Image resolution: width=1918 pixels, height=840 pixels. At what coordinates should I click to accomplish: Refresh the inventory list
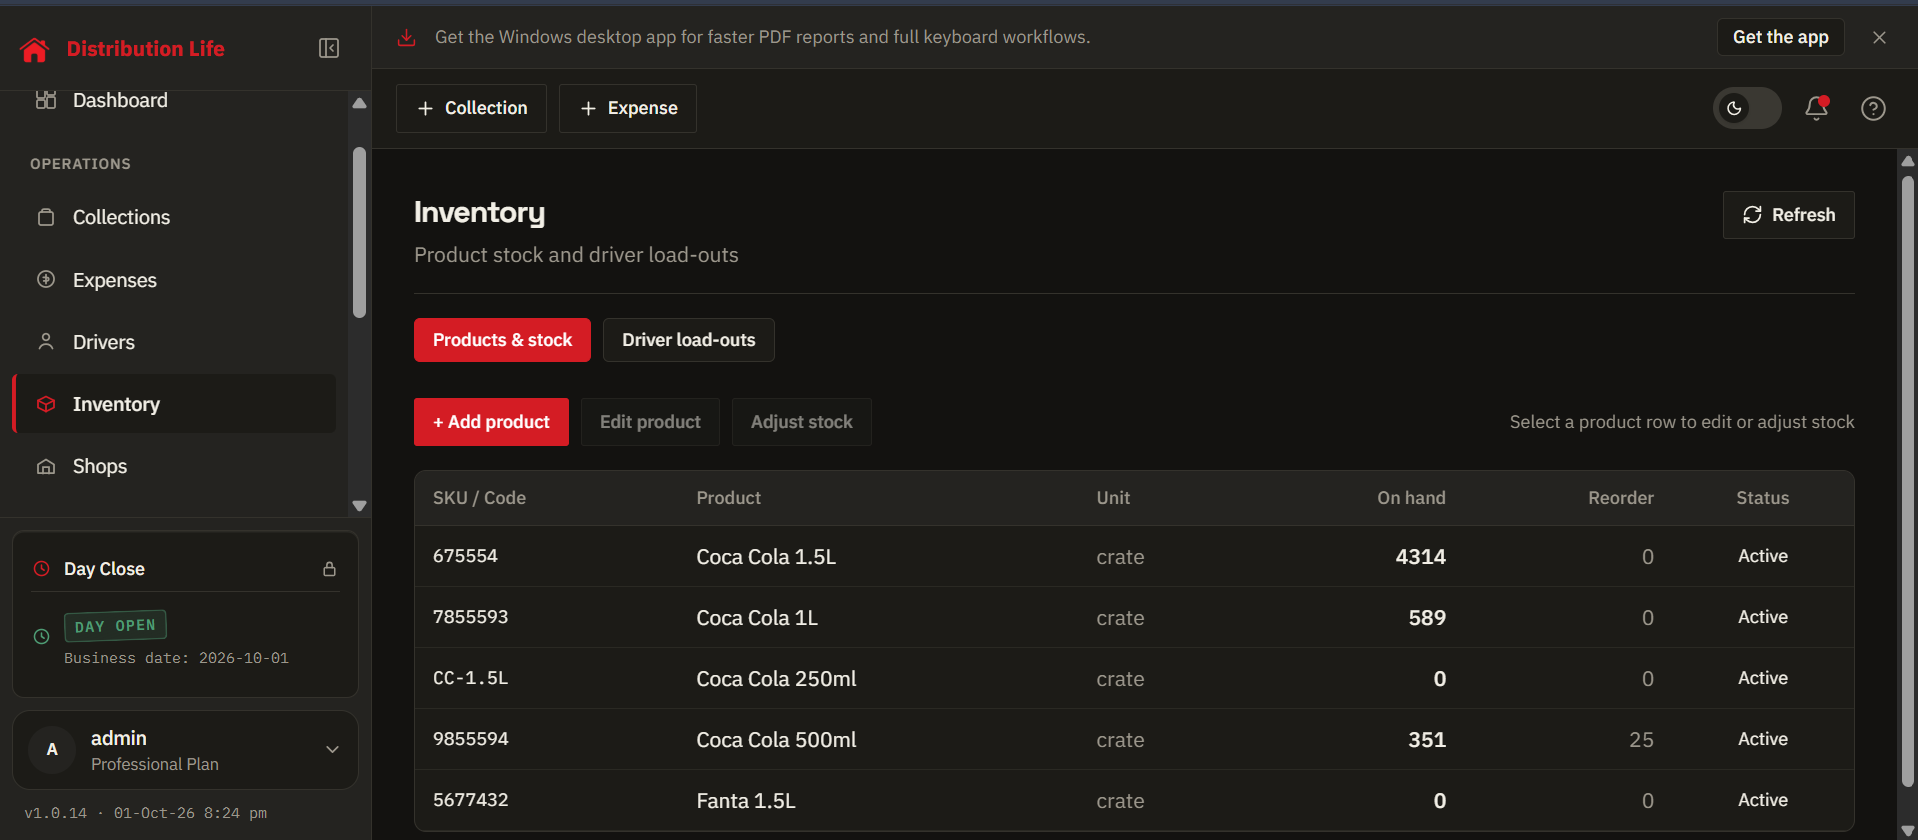[x=1788, y=215]
